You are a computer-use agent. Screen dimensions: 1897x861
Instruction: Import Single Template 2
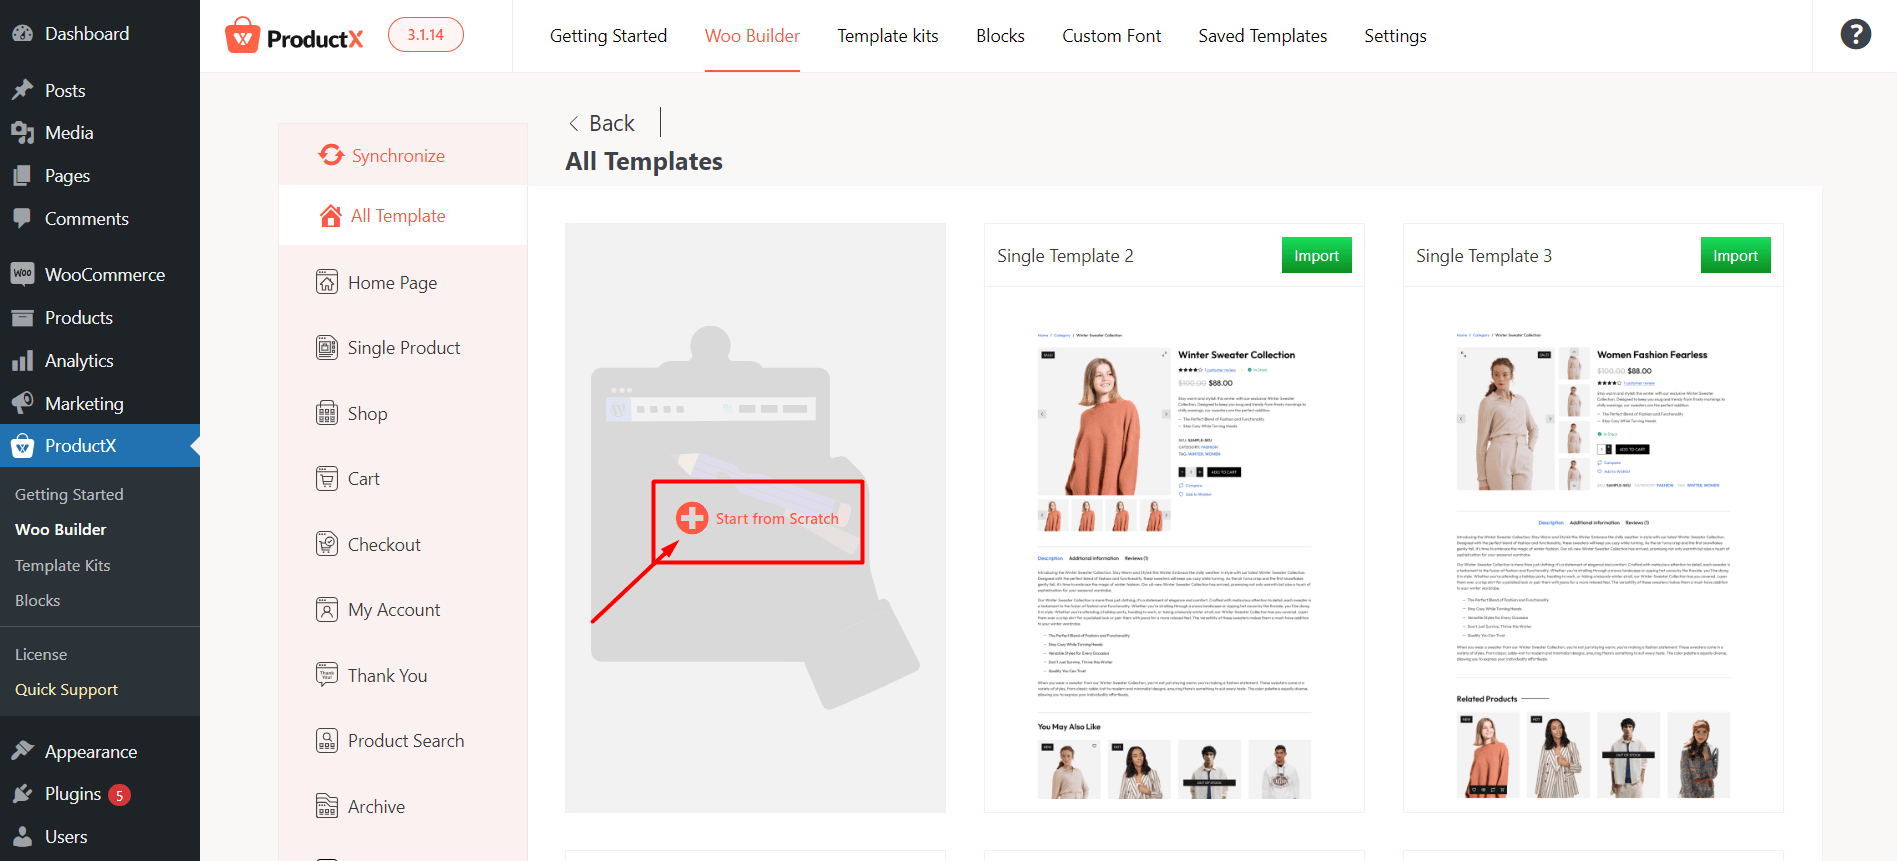1316,255
